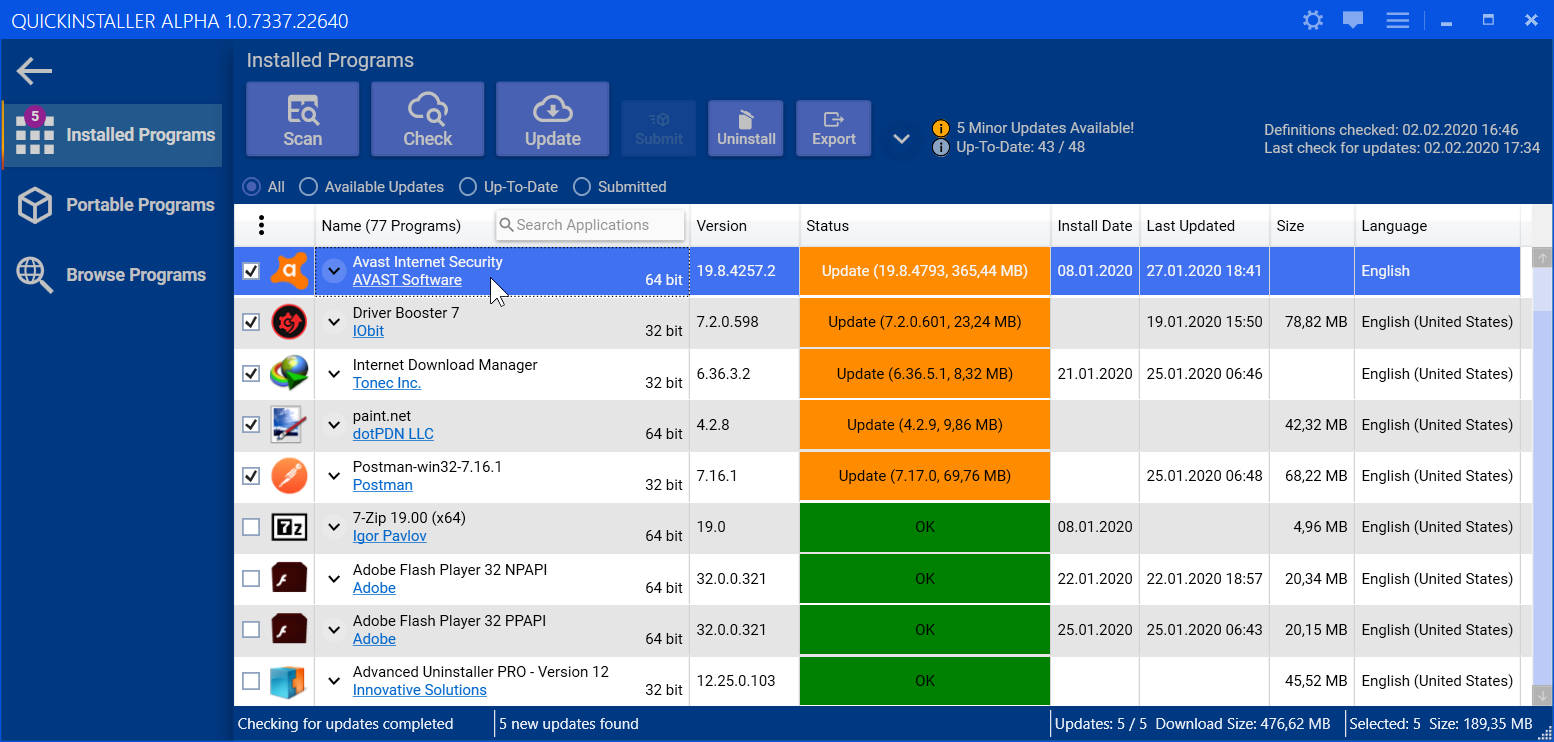Click the Postman app icon
This screenshot has width=1554, height=742.
pos(289,476)
